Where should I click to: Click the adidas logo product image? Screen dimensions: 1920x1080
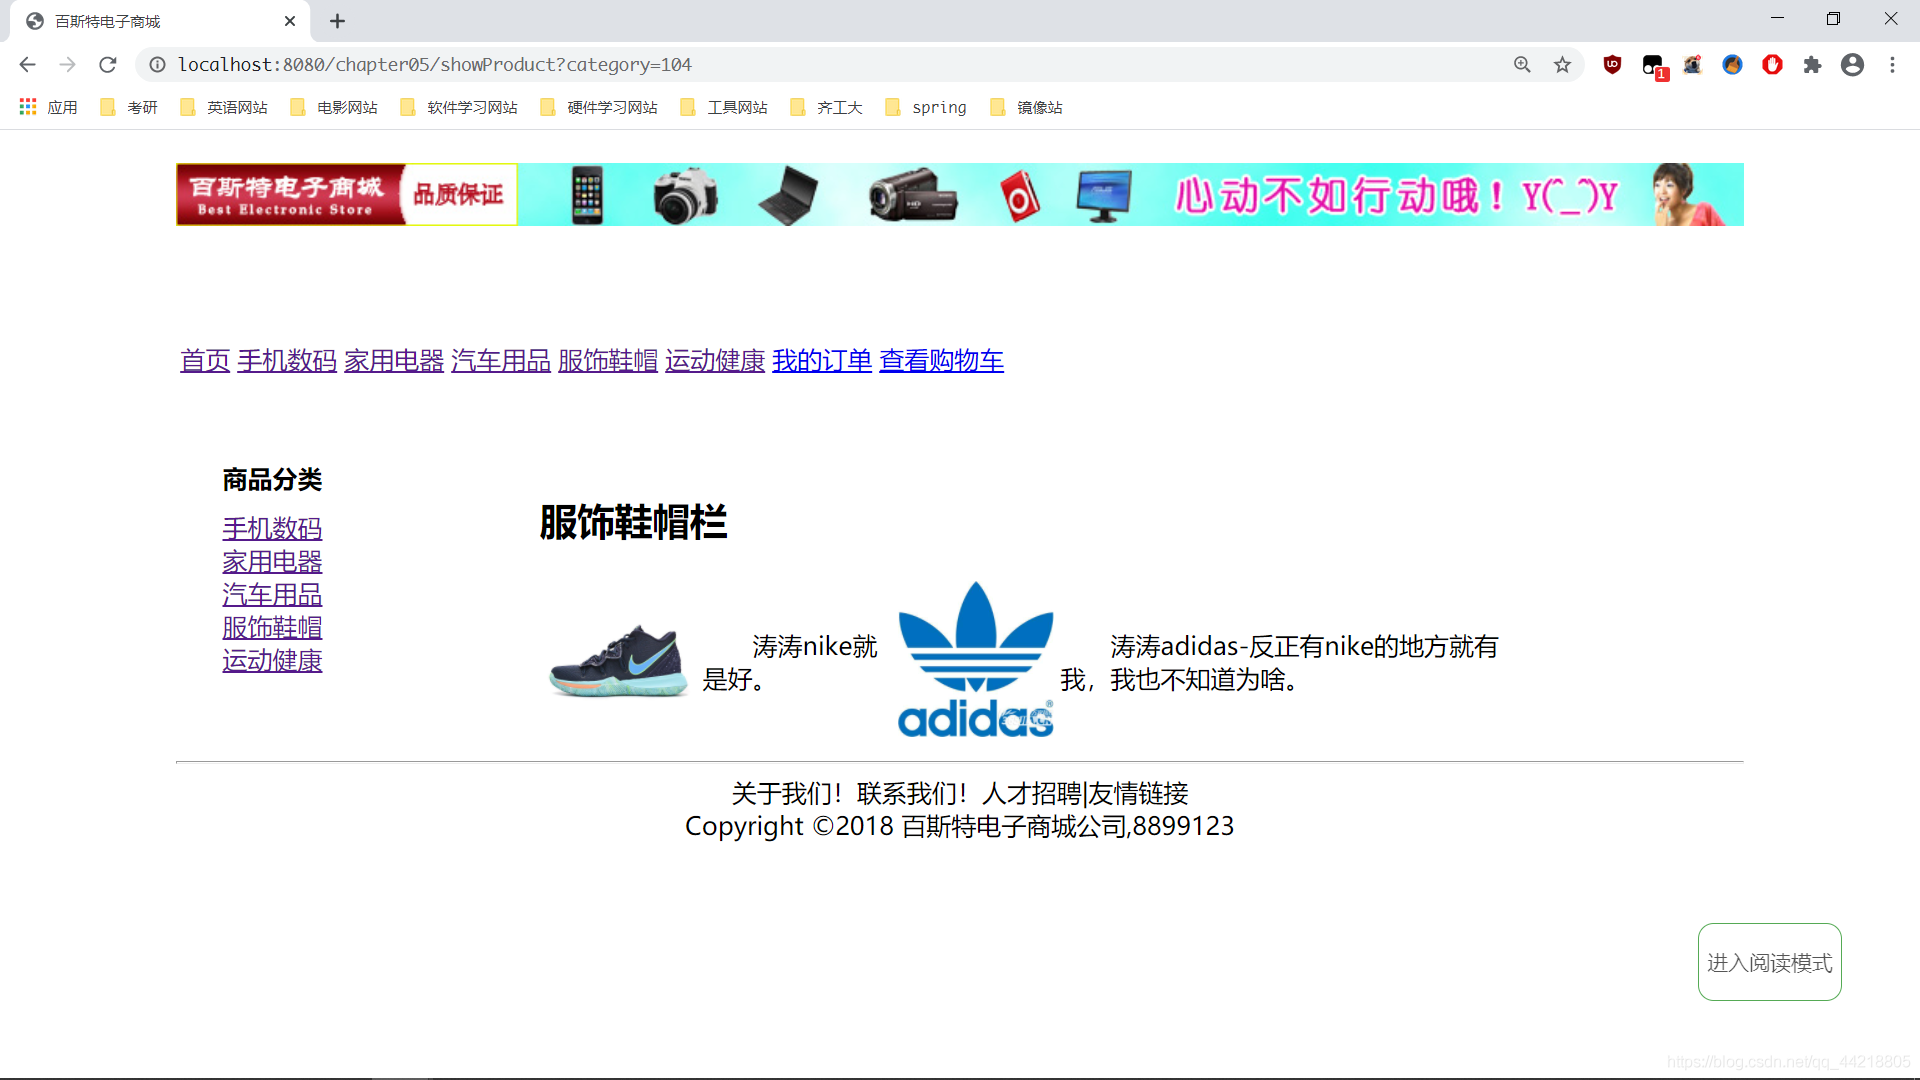tap(975, 660)
